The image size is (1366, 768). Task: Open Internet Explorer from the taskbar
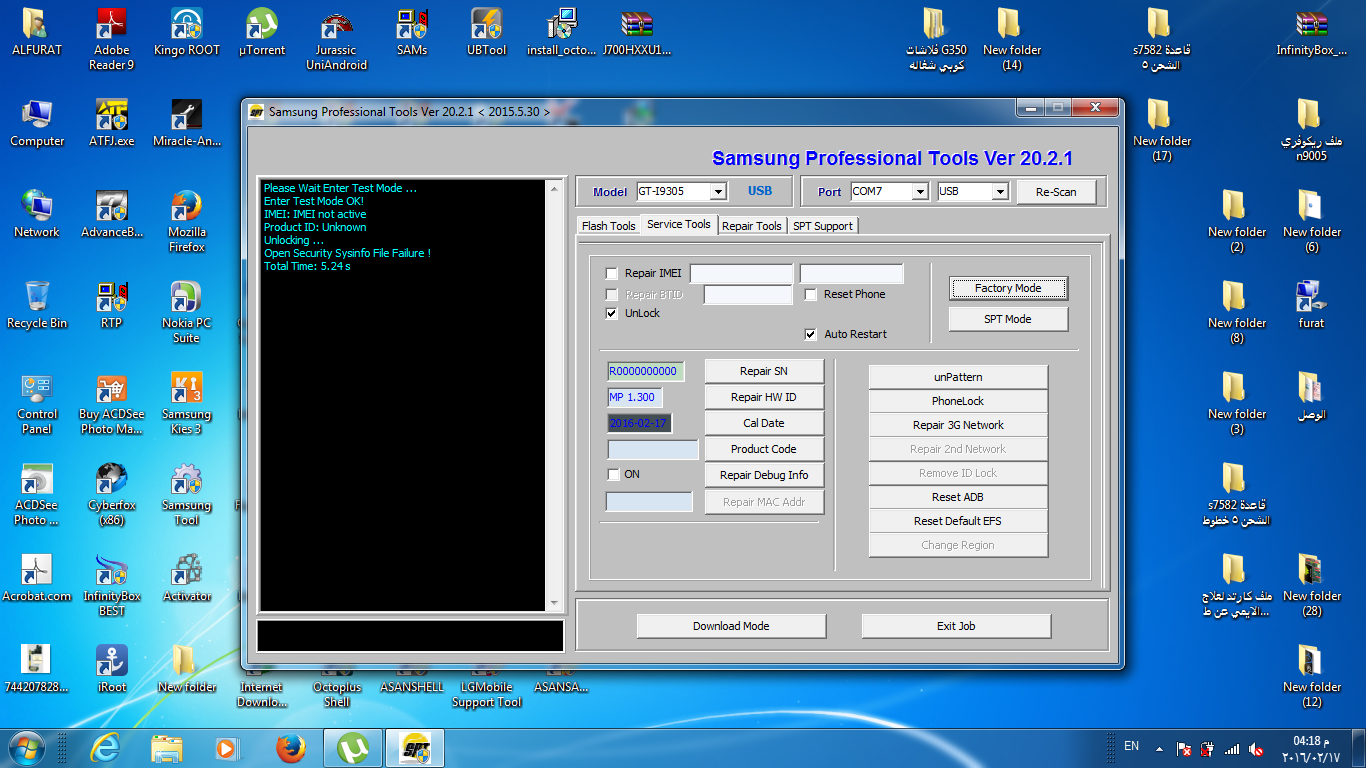pyautogui.click(x=104, y=747)
